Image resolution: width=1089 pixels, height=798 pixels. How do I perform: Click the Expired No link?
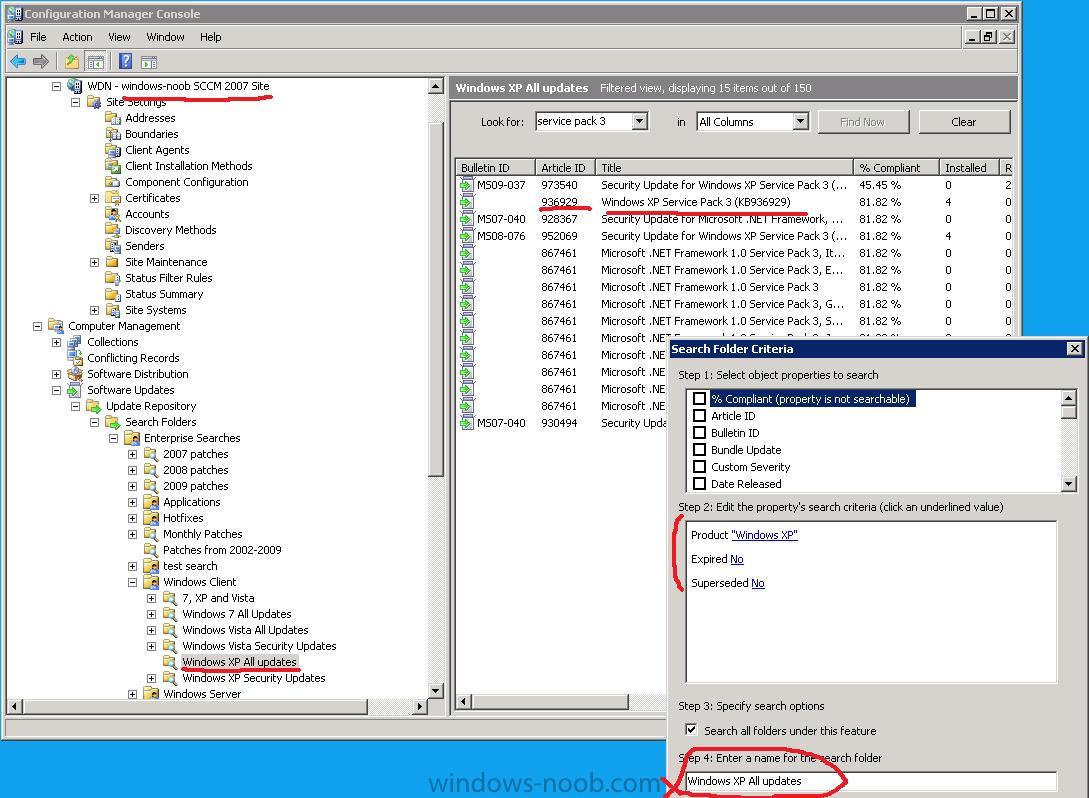[x=736, y=559]
